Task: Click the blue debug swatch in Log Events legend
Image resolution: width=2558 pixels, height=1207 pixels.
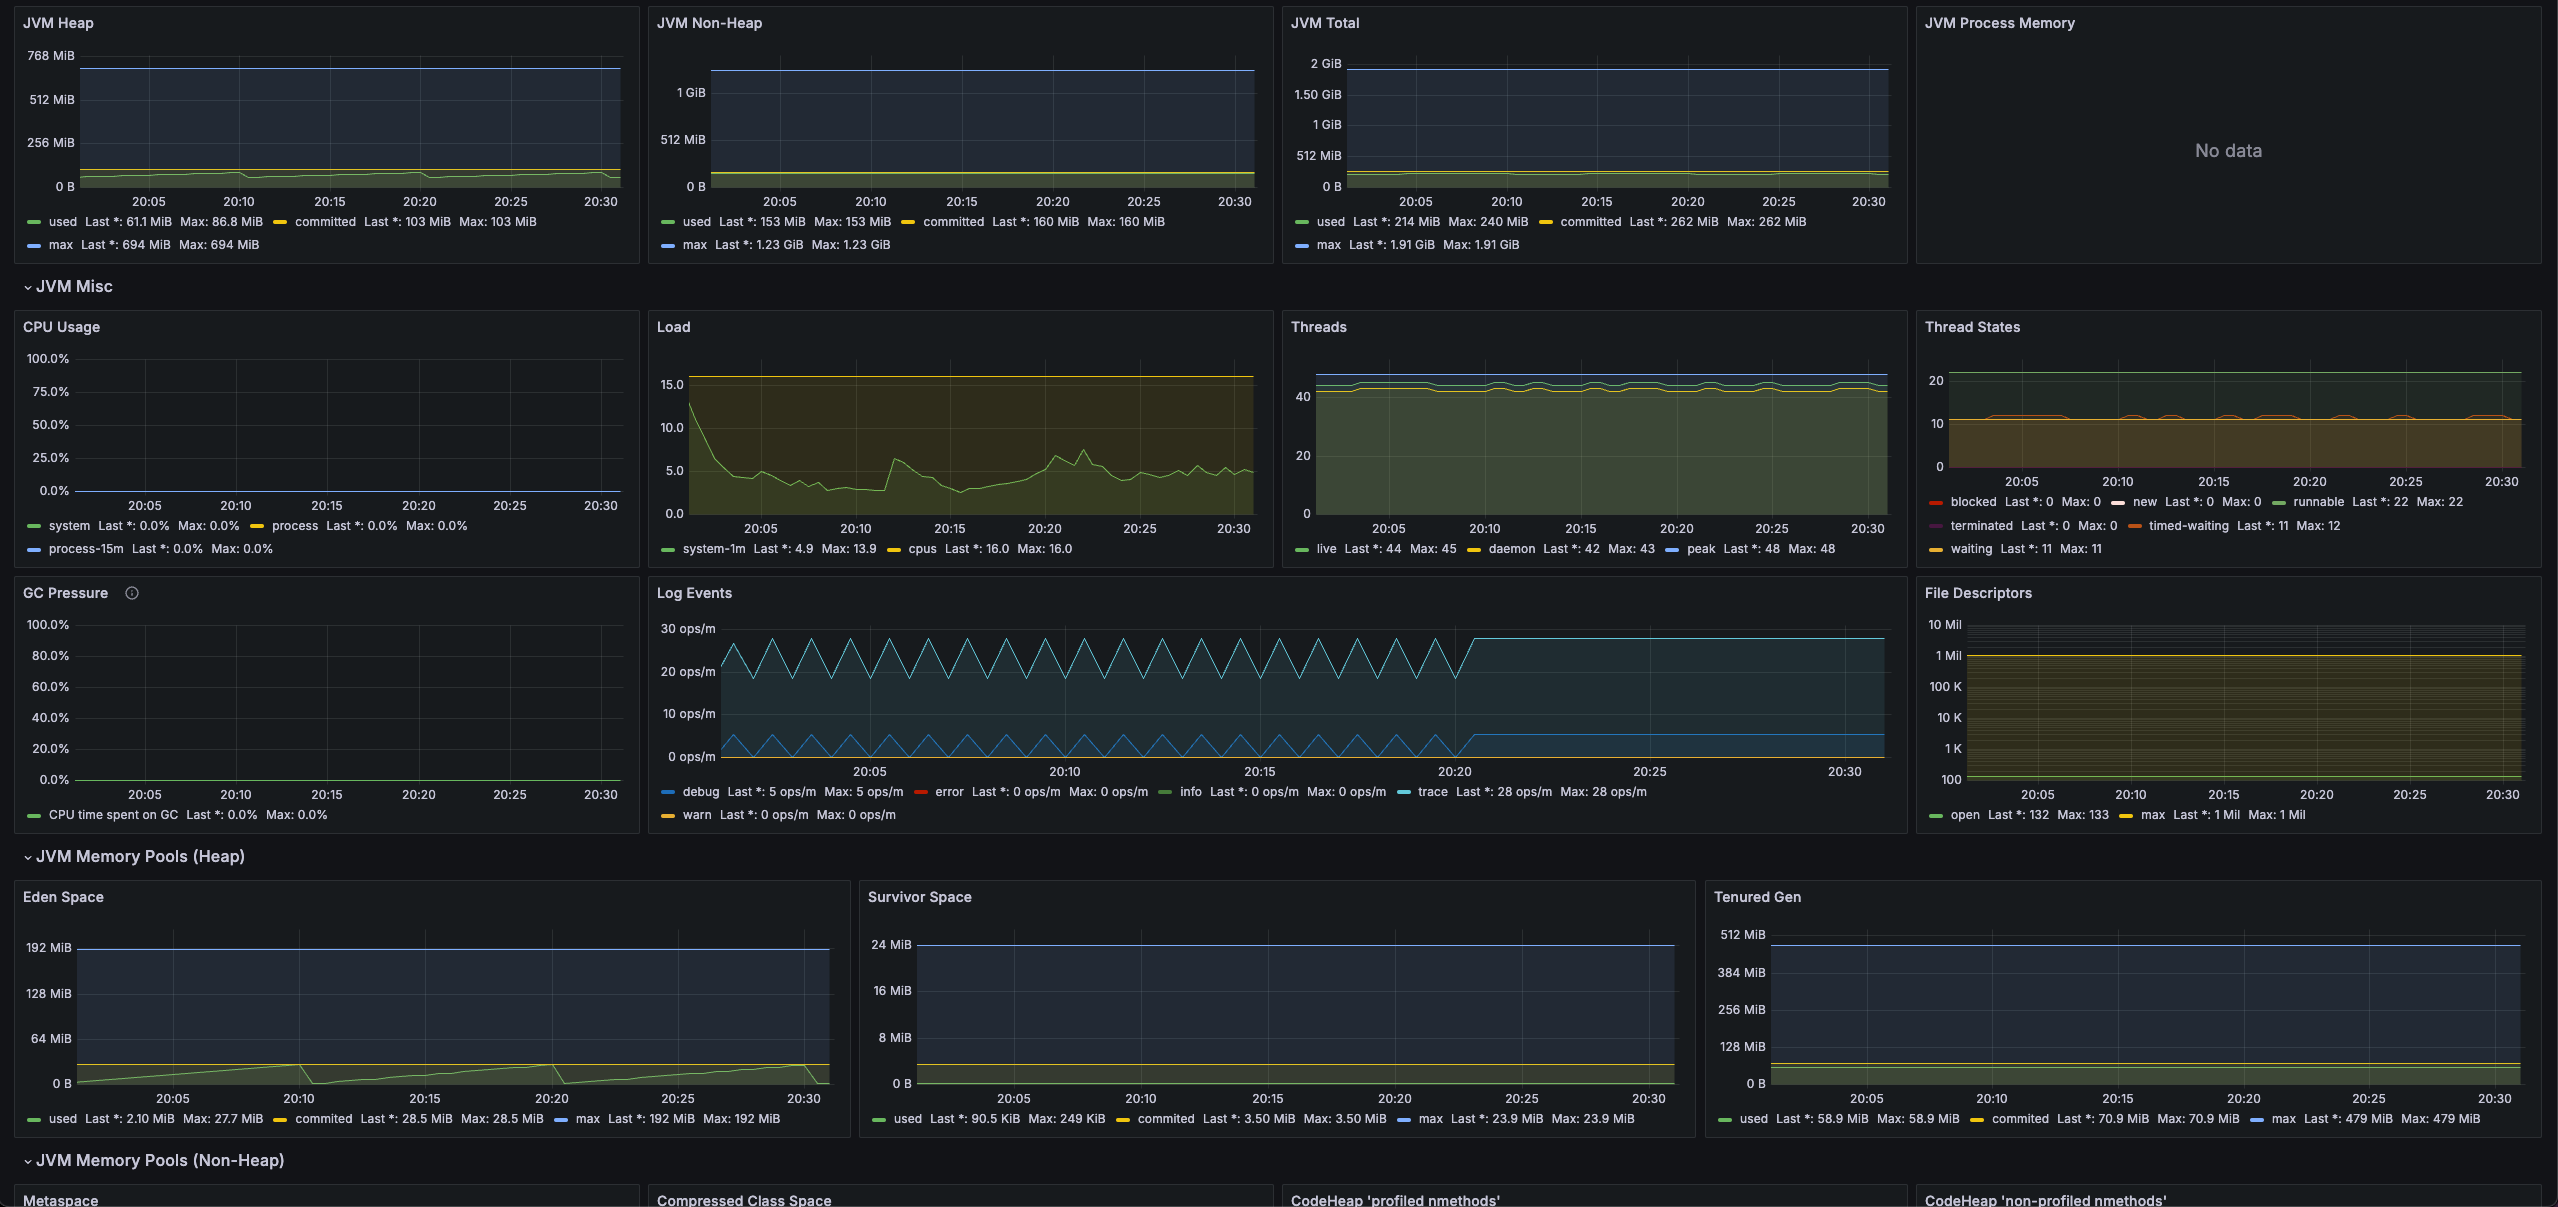Action: pyautogui.click(x=668, y=792)
